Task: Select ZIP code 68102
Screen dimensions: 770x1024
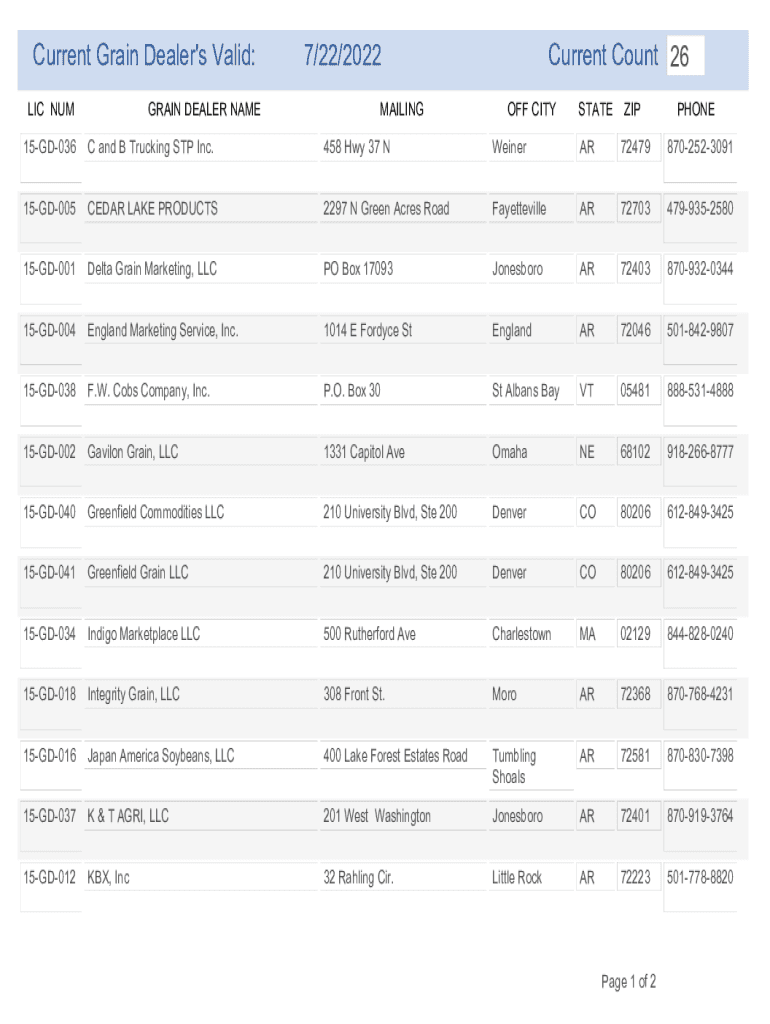Action: tap(635, 452)
